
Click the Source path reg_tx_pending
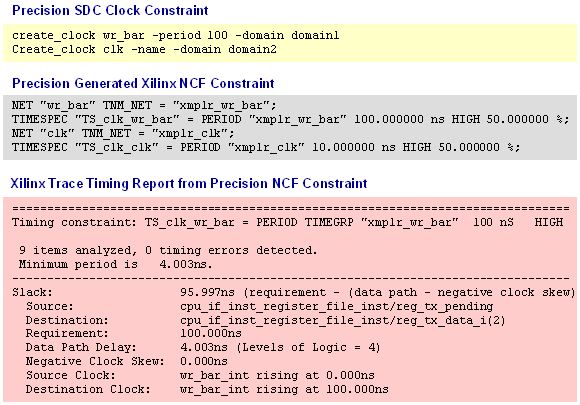point(337,307)
